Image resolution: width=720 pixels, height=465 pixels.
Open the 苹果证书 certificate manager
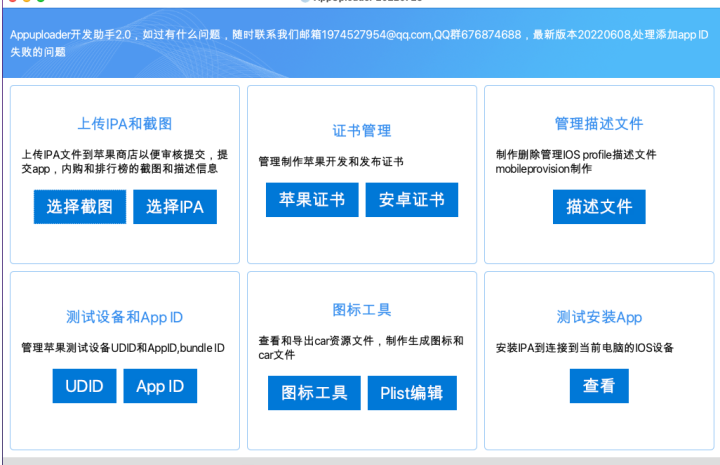coord(312,200)
